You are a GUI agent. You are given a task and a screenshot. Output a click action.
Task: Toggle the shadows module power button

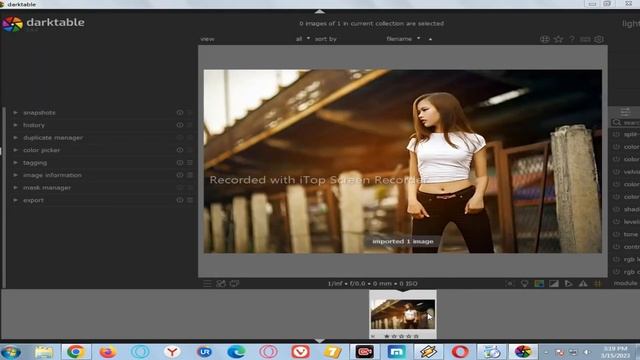pos(616,209)
